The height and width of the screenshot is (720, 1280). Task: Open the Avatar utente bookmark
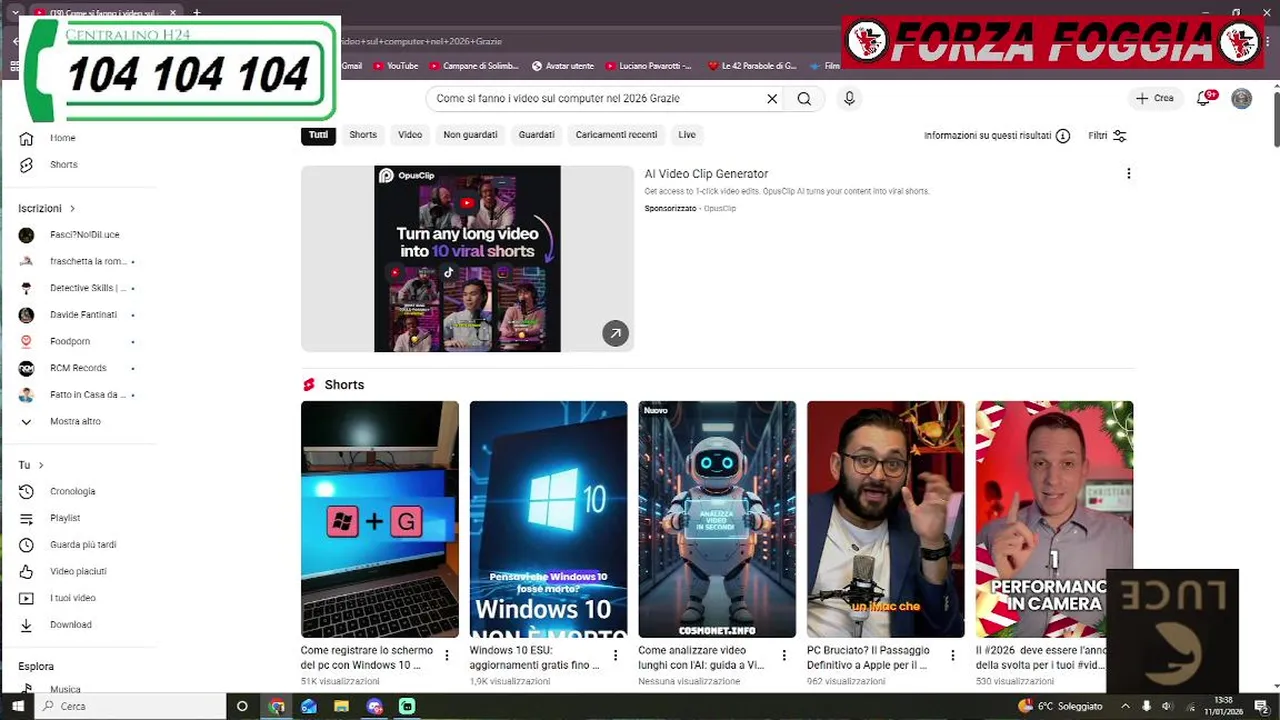(x=563, y=66)
